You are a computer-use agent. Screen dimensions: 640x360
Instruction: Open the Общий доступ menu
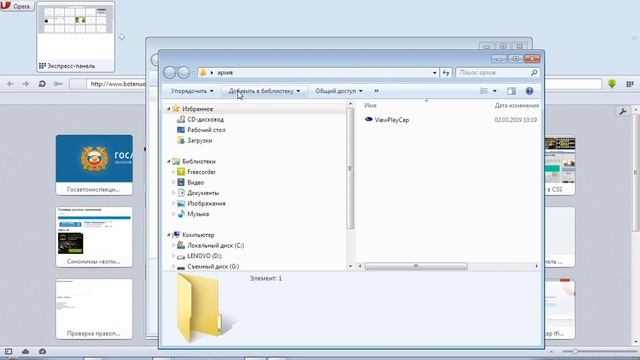pyautogui.click(x=338, y=91)
